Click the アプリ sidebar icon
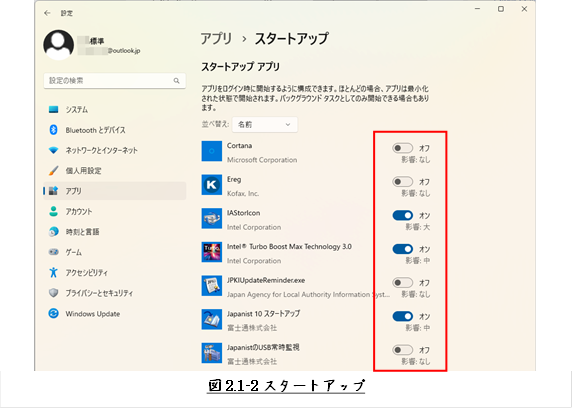 click(54, 190)
